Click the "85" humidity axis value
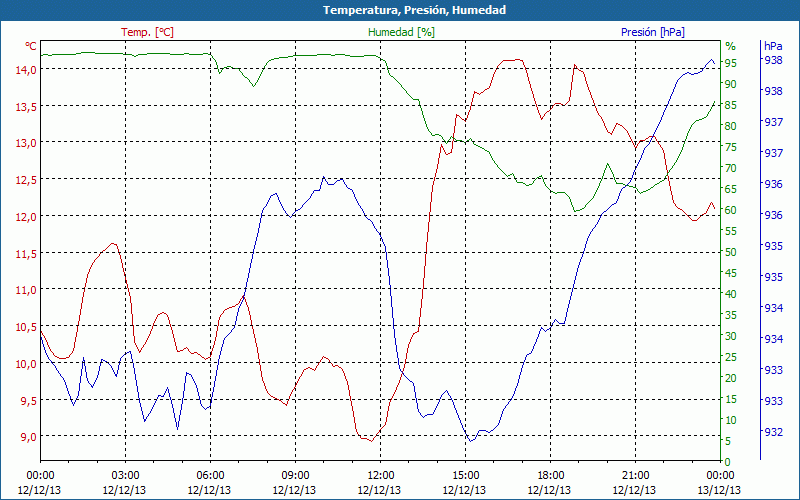 pyautogui.click(x=731, y=105)
